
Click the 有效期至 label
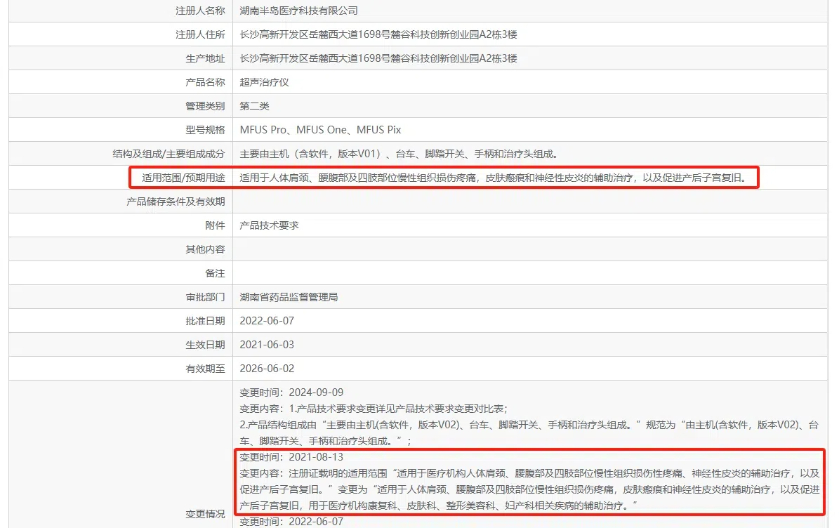pos(205,369)
